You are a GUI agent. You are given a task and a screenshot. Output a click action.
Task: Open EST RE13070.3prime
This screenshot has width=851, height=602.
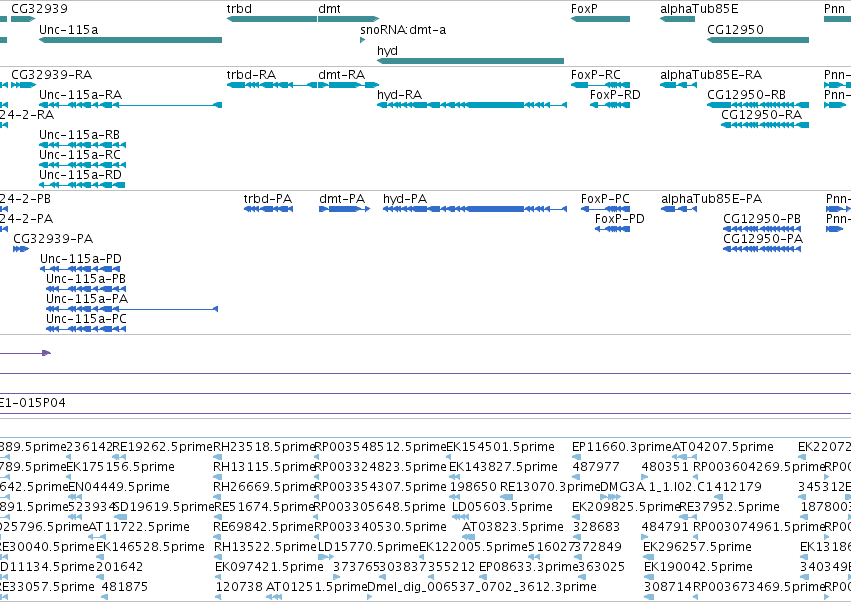(550, 487)
